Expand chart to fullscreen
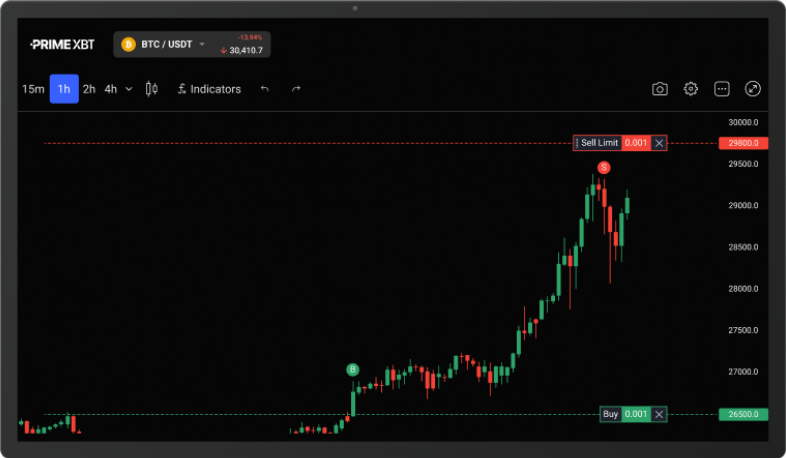 coord(753,89)
